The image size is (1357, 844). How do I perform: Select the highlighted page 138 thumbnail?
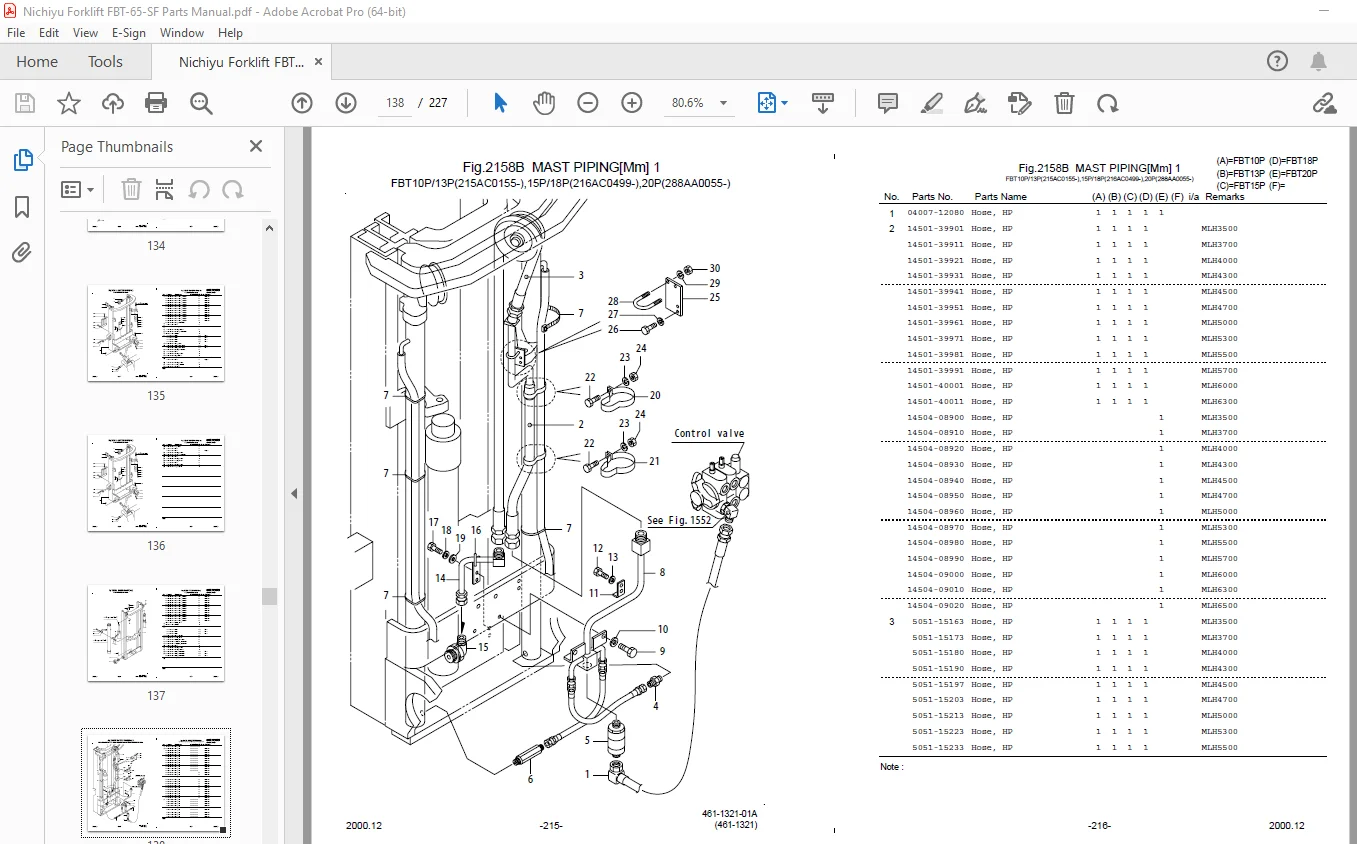(156, 783)
